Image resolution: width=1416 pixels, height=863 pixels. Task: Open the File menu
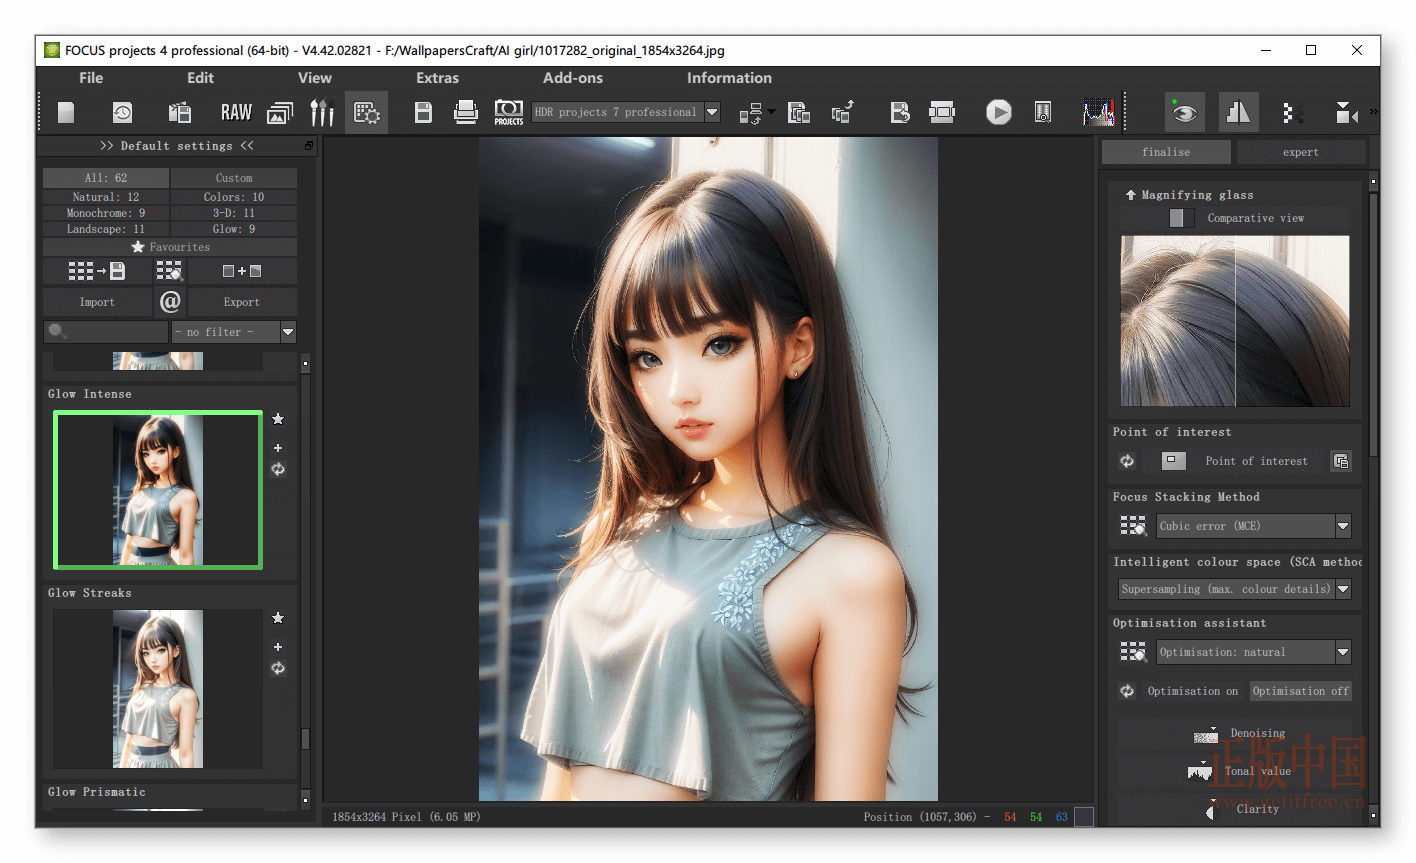91,78
